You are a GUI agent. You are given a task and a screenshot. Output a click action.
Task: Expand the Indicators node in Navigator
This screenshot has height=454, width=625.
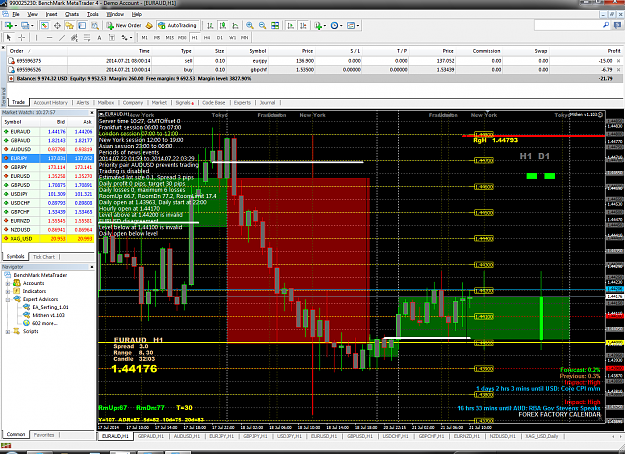8,291
